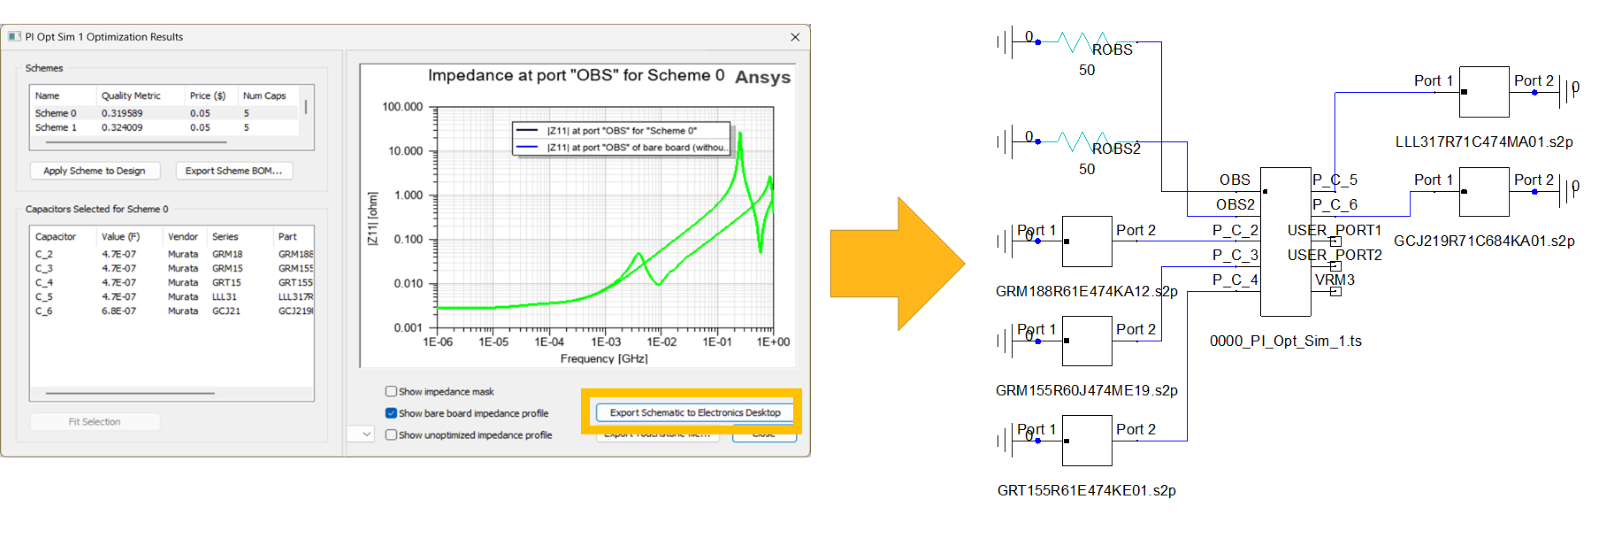Select capacitor row C_4
The image size is (1600, 539).
coord(172,282)
